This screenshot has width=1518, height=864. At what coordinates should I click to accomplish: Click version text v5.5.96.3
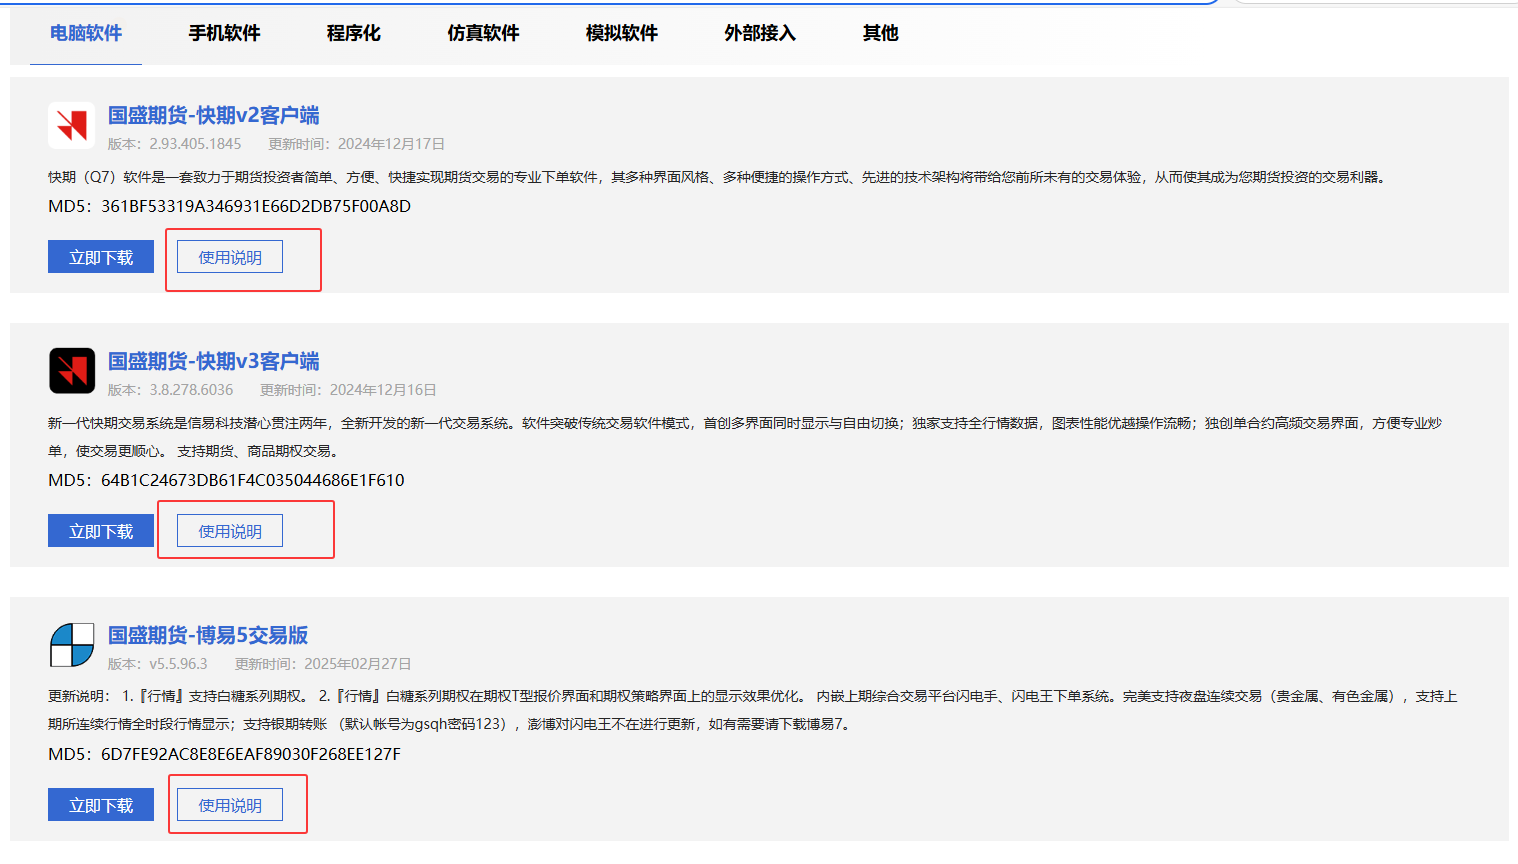pos(178,664)
